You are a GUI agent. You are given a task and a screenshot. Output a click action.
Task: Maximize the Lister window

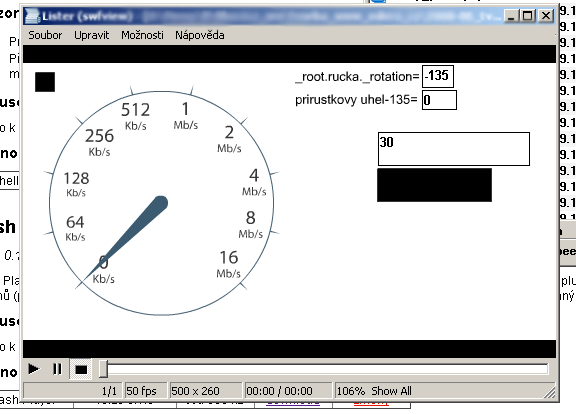coord(528,16)
